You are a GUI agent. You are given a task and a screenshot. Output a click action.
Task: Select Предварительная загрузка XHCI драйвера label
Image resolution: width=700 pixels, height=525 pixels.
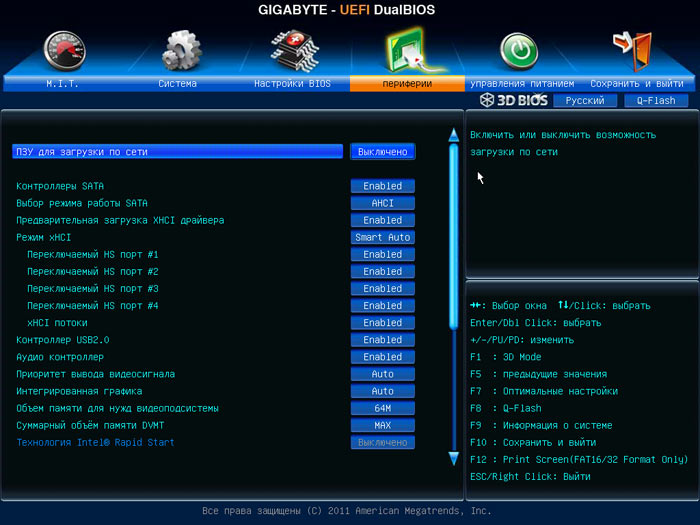click(120, 220)
